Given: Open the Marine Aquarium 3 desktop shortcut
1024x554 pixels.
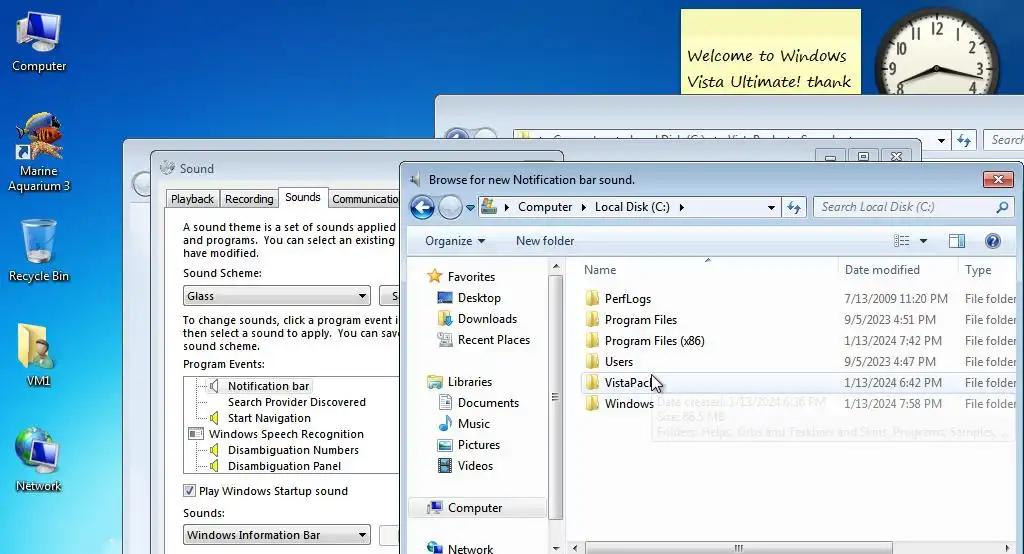Looking at the screenshot, I should coord(39,152).
